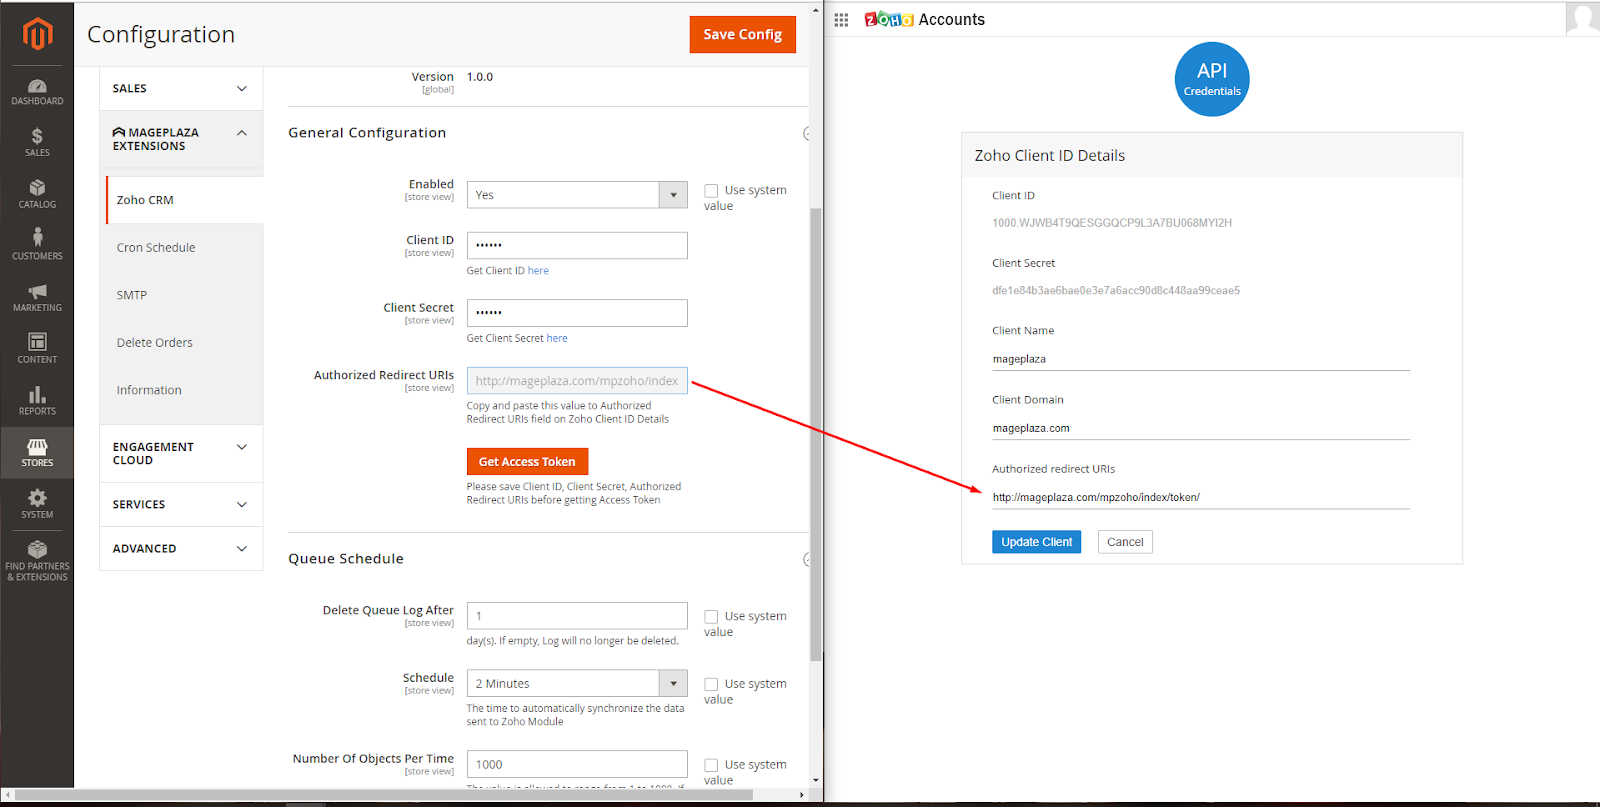The height and width of the screenshot is (807, 1600).
Task: Toggle Use system value for Schedule
Action: click(x=711, y=684)
